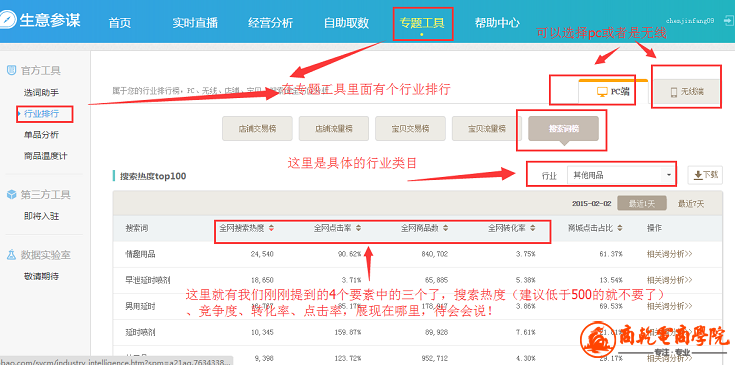This screenshot has width=735, height=365.
Task: Click the conversion rate 3.75%
Action: (525, 254)
